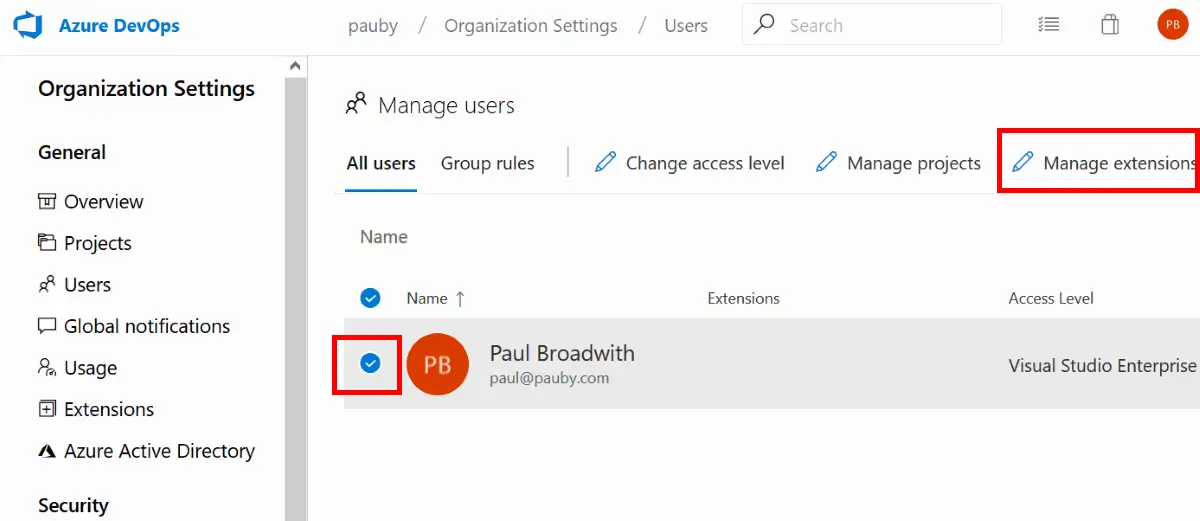1200x521 pixels.
Task: Open the Organization Settings breadcrumb
Action: [x=531, y=26]
